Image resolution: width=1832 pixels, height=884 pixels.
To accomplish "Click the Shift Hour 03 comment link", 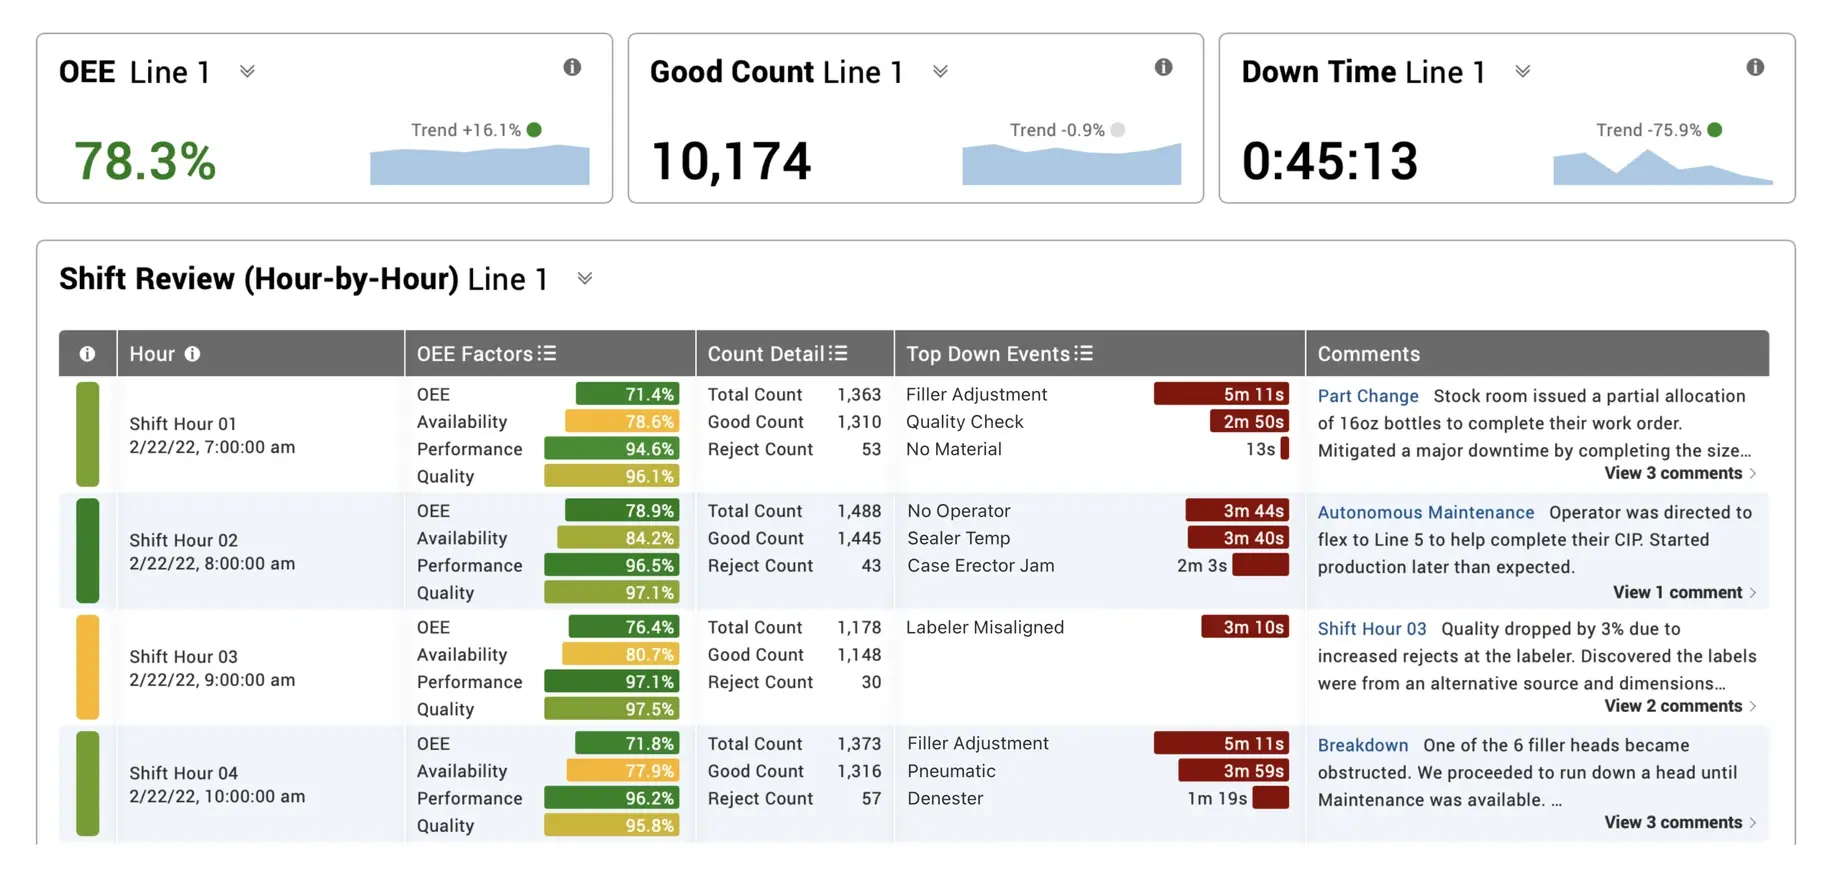I will point(1371,629).
